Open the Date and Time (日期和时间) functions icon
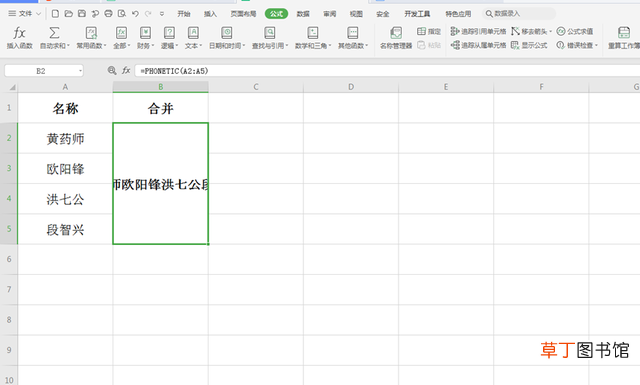This screenshot has width=640, height=385. pos(227,33)
